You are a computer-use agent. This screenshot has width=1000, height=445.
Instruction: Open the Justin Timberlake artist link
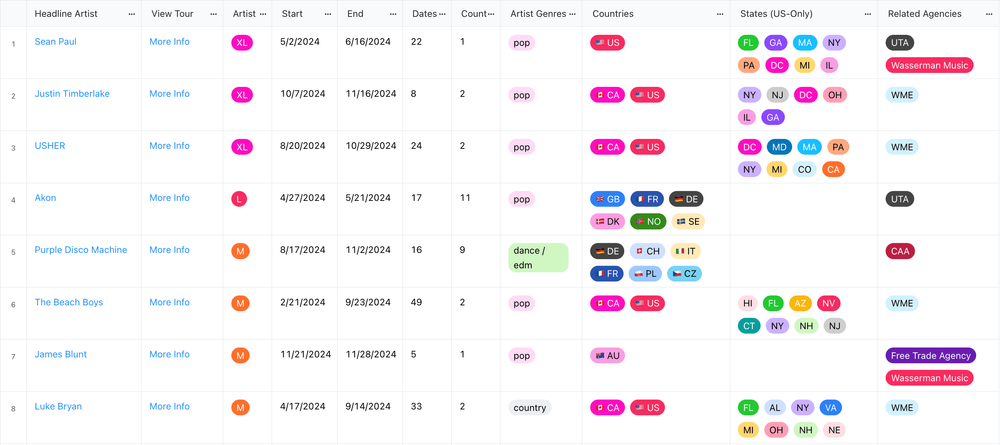tap(72, 94)
